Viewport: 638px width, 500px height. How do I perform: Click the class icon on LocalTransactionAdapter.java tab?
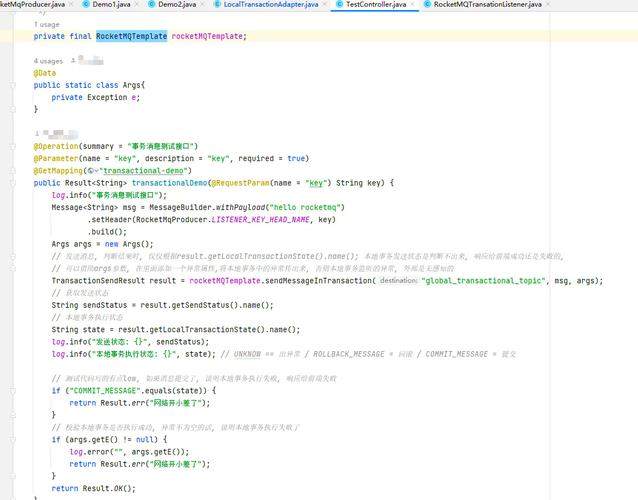point(217,4)
